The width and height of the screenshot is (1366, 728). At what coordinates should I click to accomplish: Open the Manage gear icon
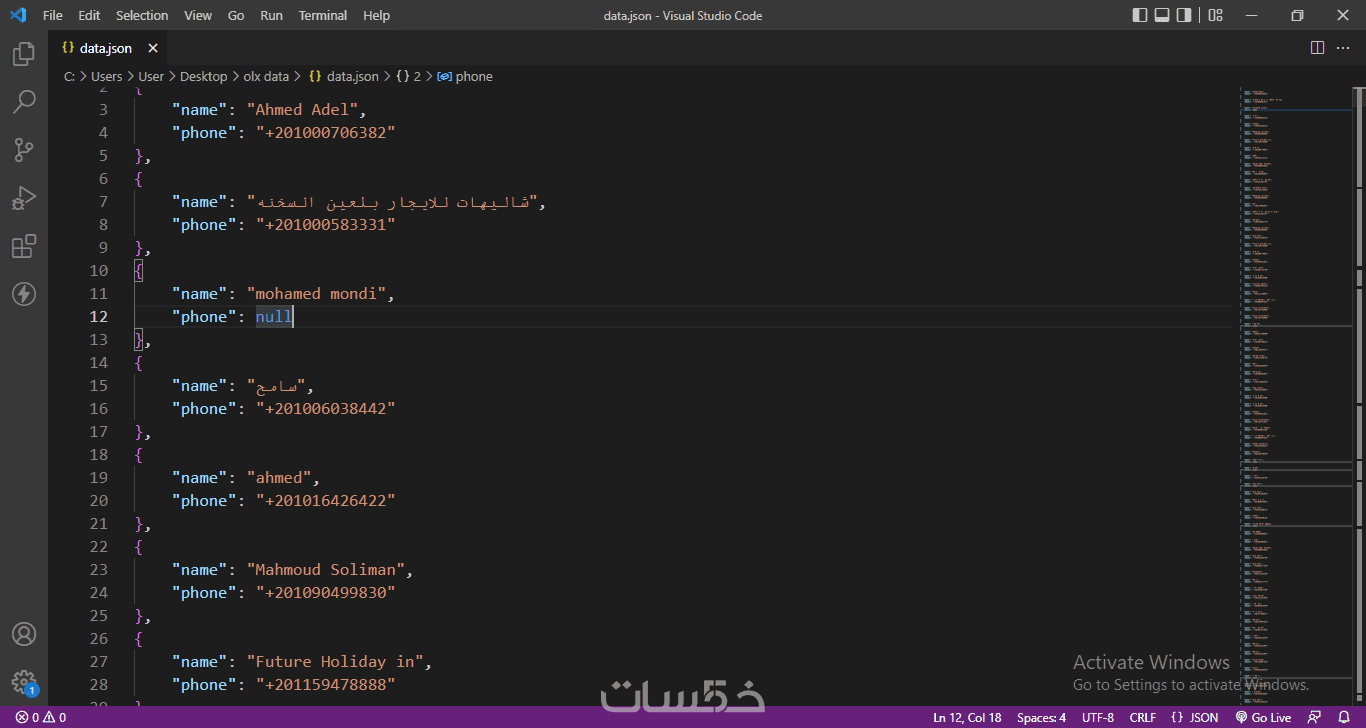tap(24, 682)
